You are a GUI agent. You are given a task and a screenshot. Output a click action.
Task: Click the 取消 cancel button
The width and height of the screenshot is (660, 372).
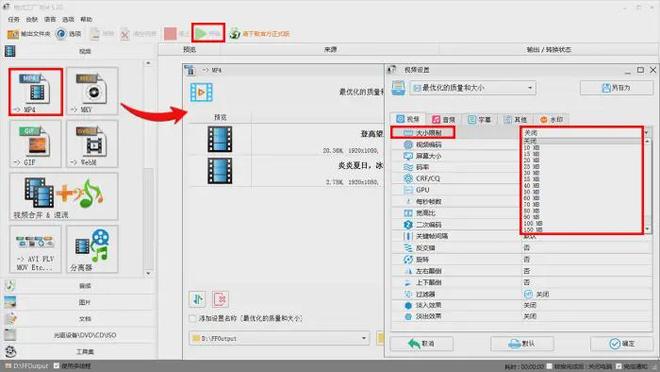click(x=422, y=344)
